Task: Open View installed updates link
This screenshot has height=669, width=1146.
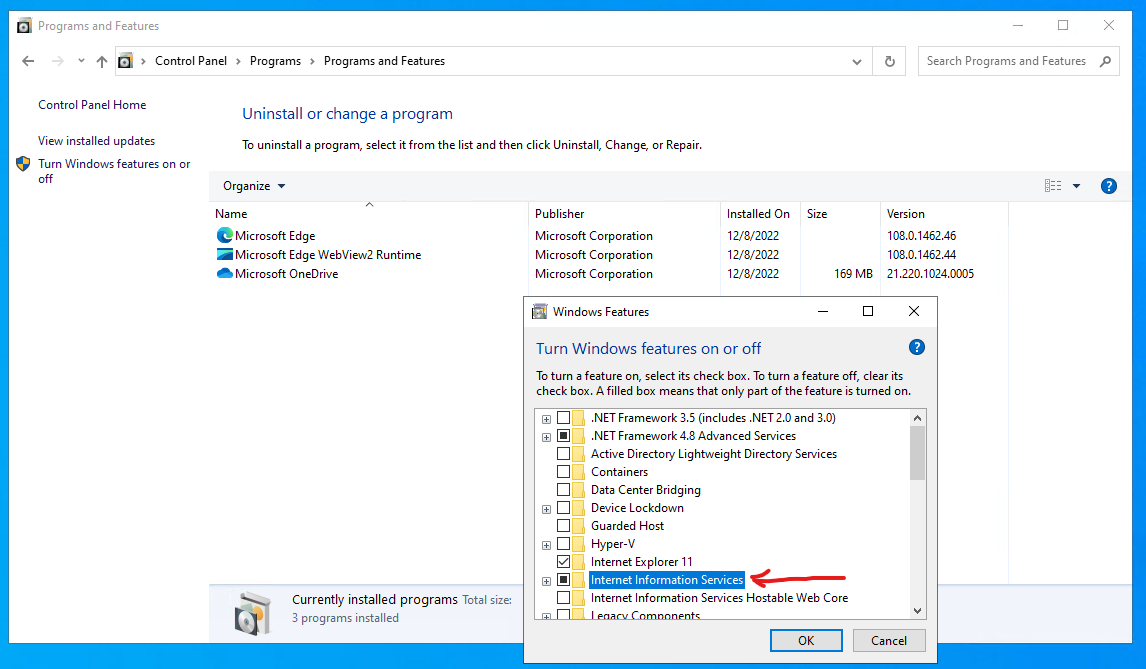Action: [96, 140]
